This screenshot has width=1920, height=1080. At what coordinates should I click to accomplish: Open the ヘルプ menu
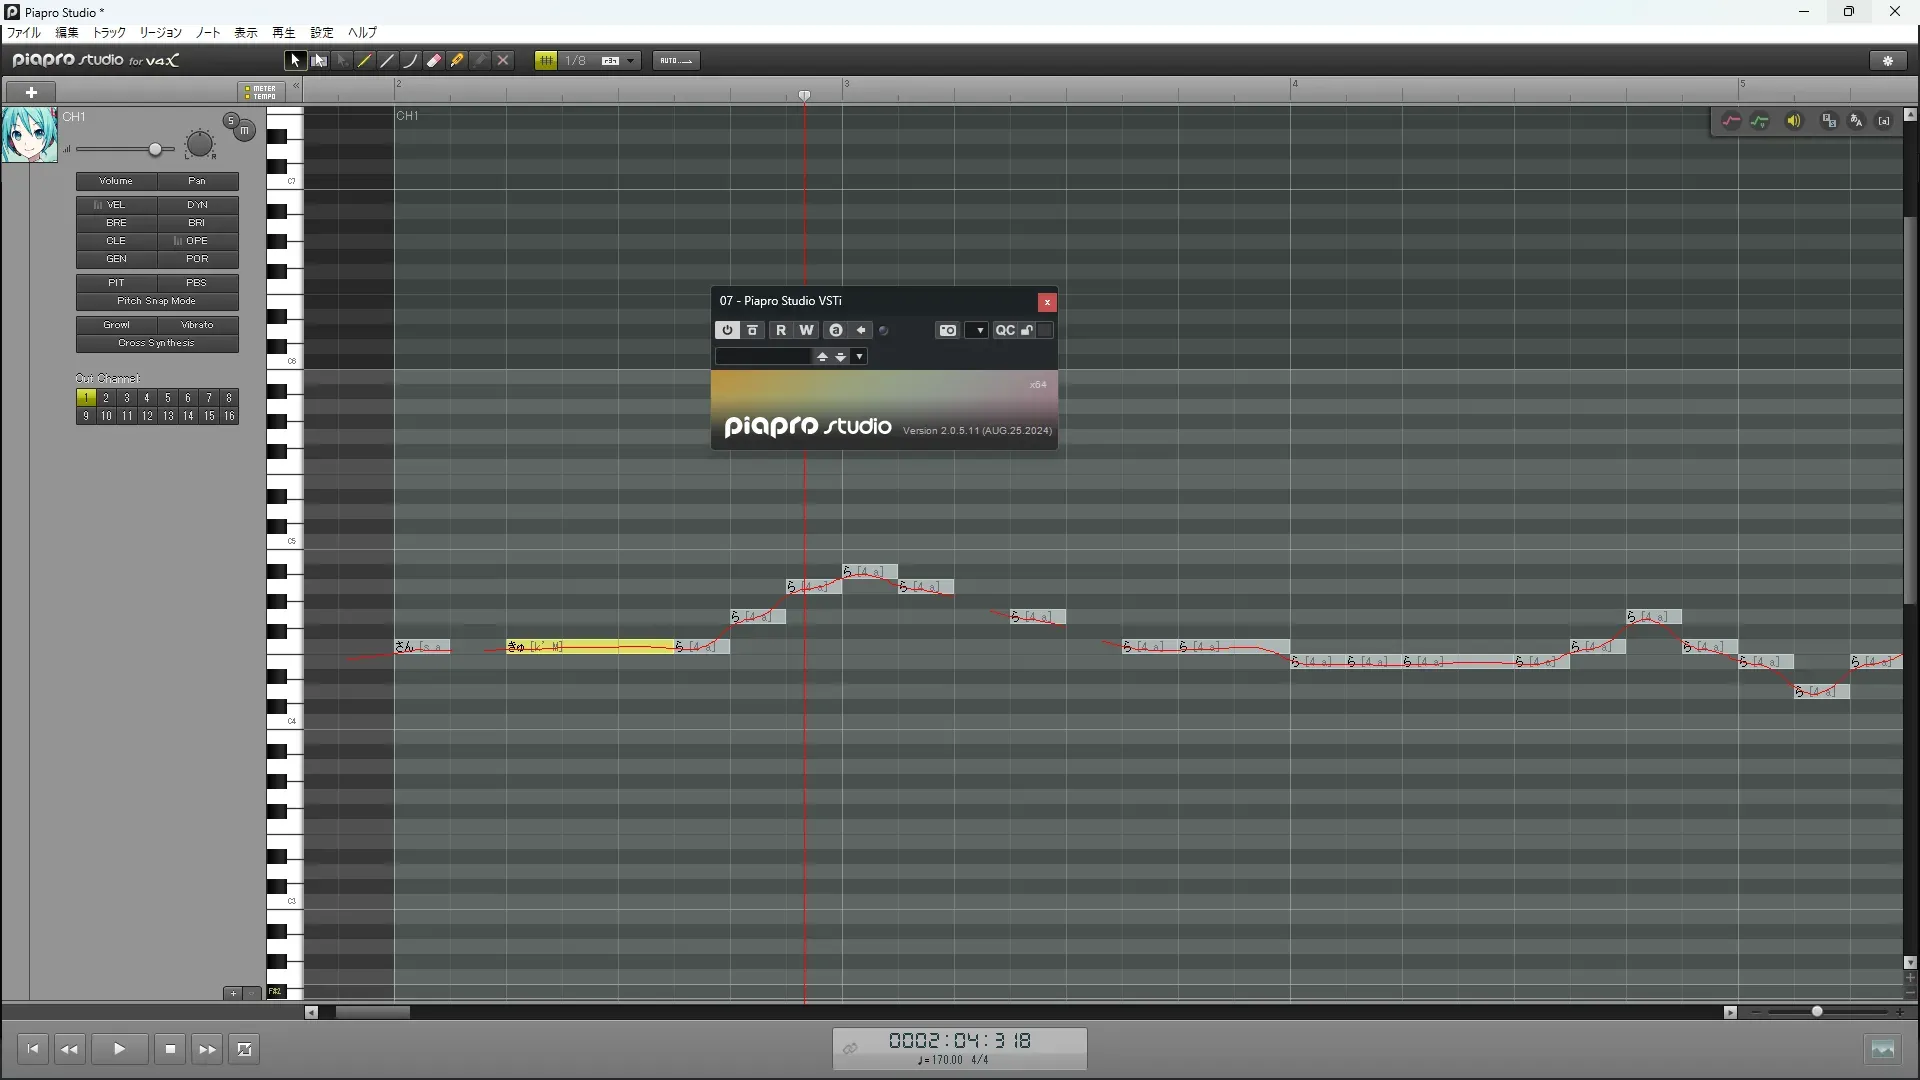coord(362,33)
